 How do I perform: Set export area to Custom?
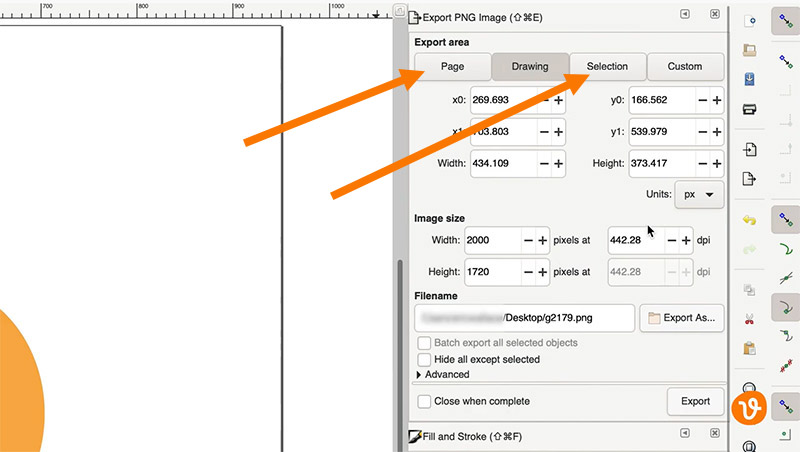coord(685,66)
